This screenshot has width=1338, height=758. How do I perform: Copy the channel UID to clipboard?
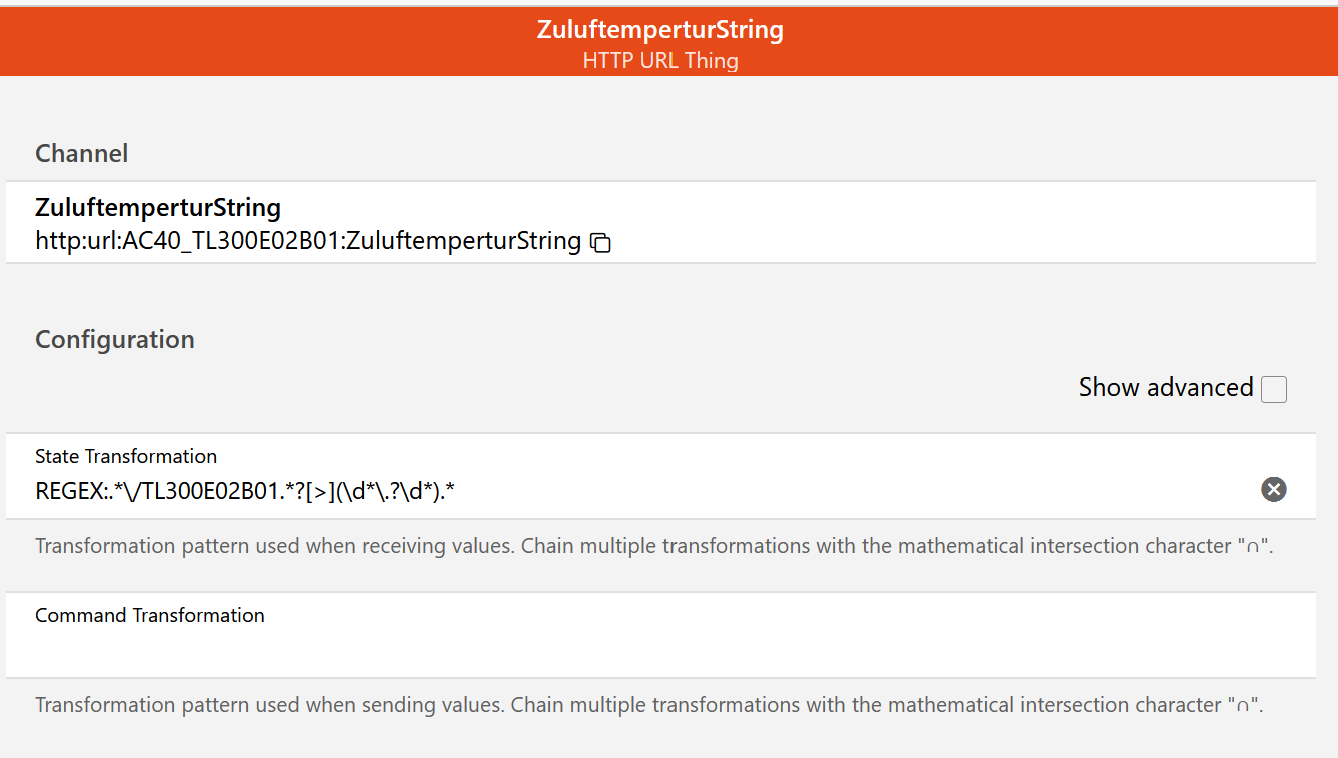600,242
